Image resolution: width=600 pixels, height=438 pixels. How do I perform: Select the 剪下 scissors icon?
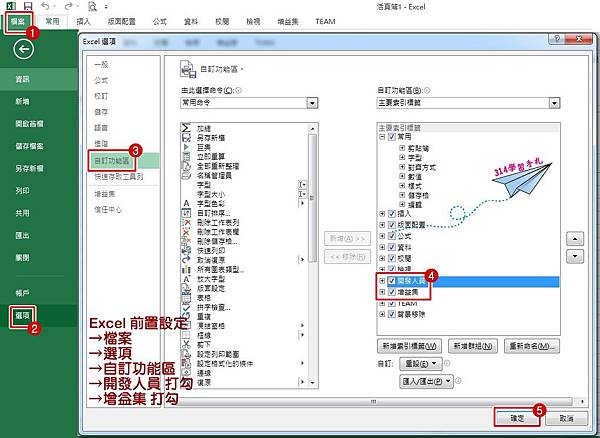coord(186,345)
